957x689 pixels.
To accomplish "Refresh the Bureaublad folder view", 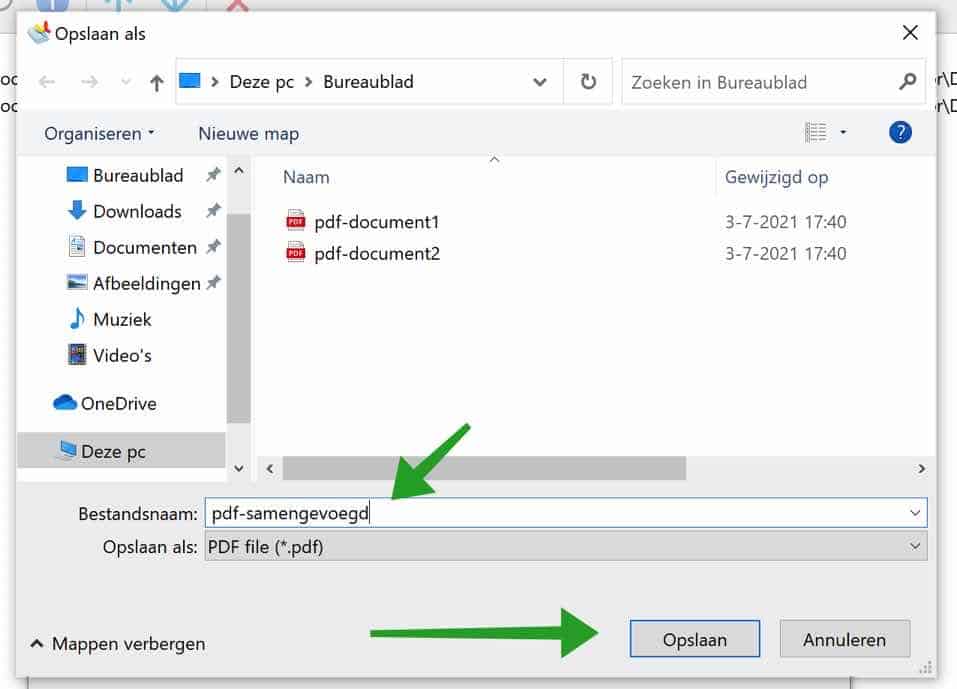I will point(588,82).
